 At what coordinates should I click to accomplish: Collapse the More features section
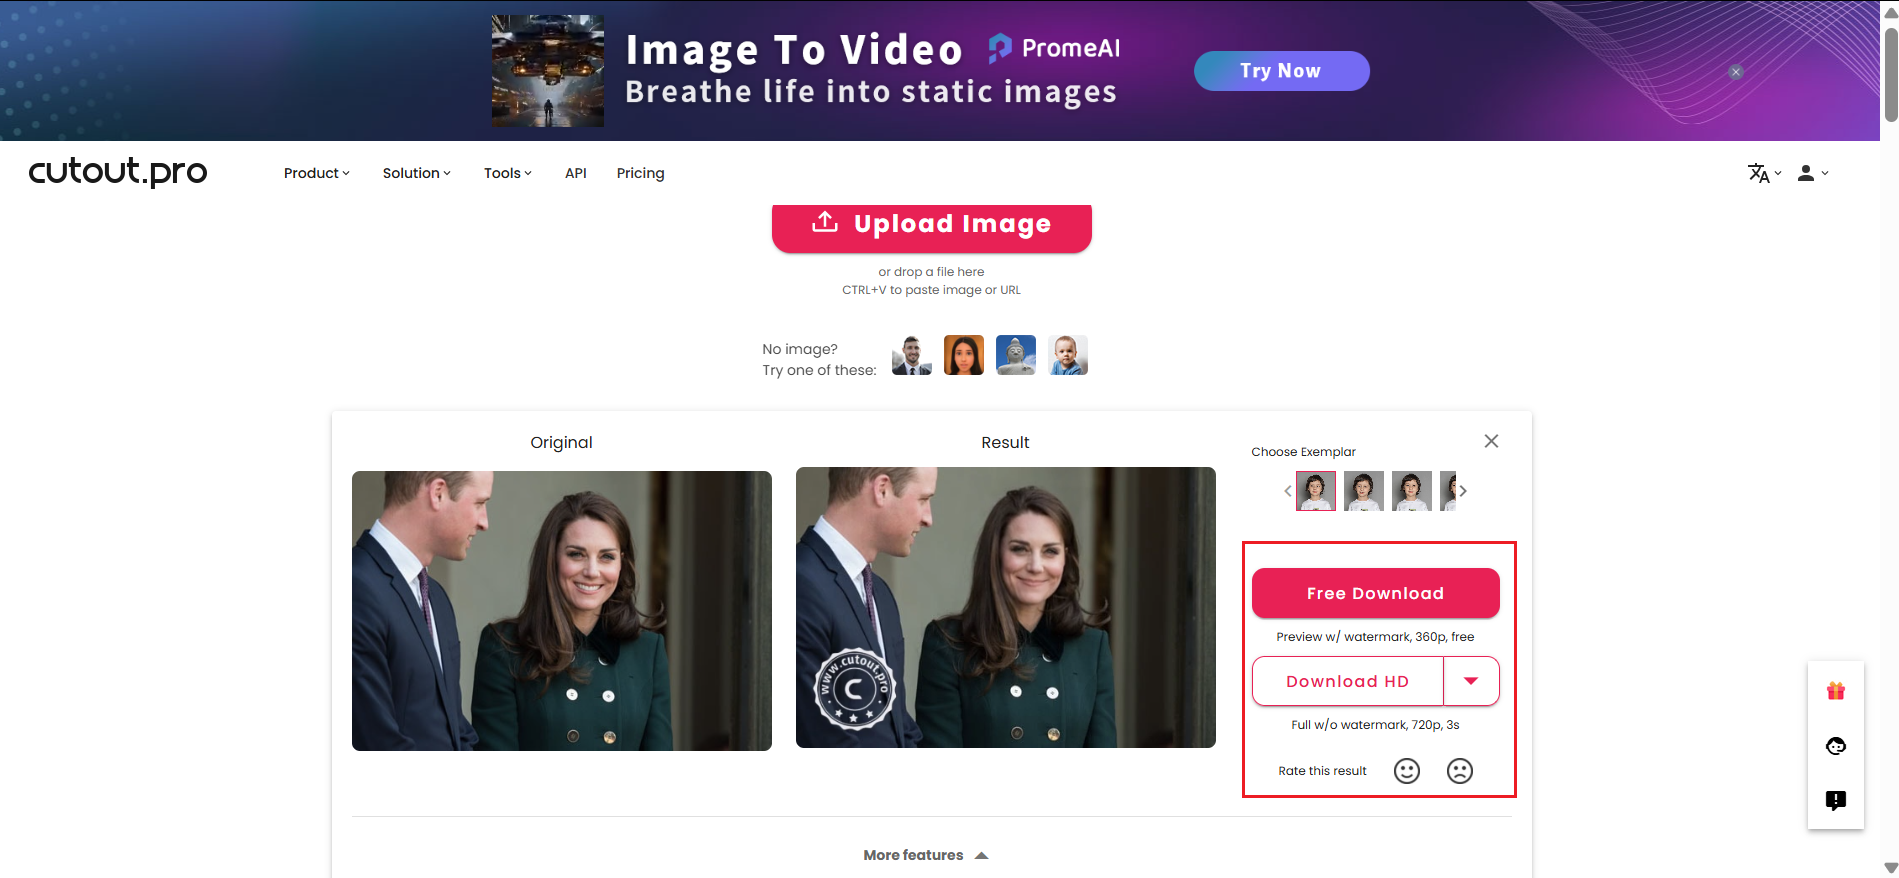tap(926, 855)
